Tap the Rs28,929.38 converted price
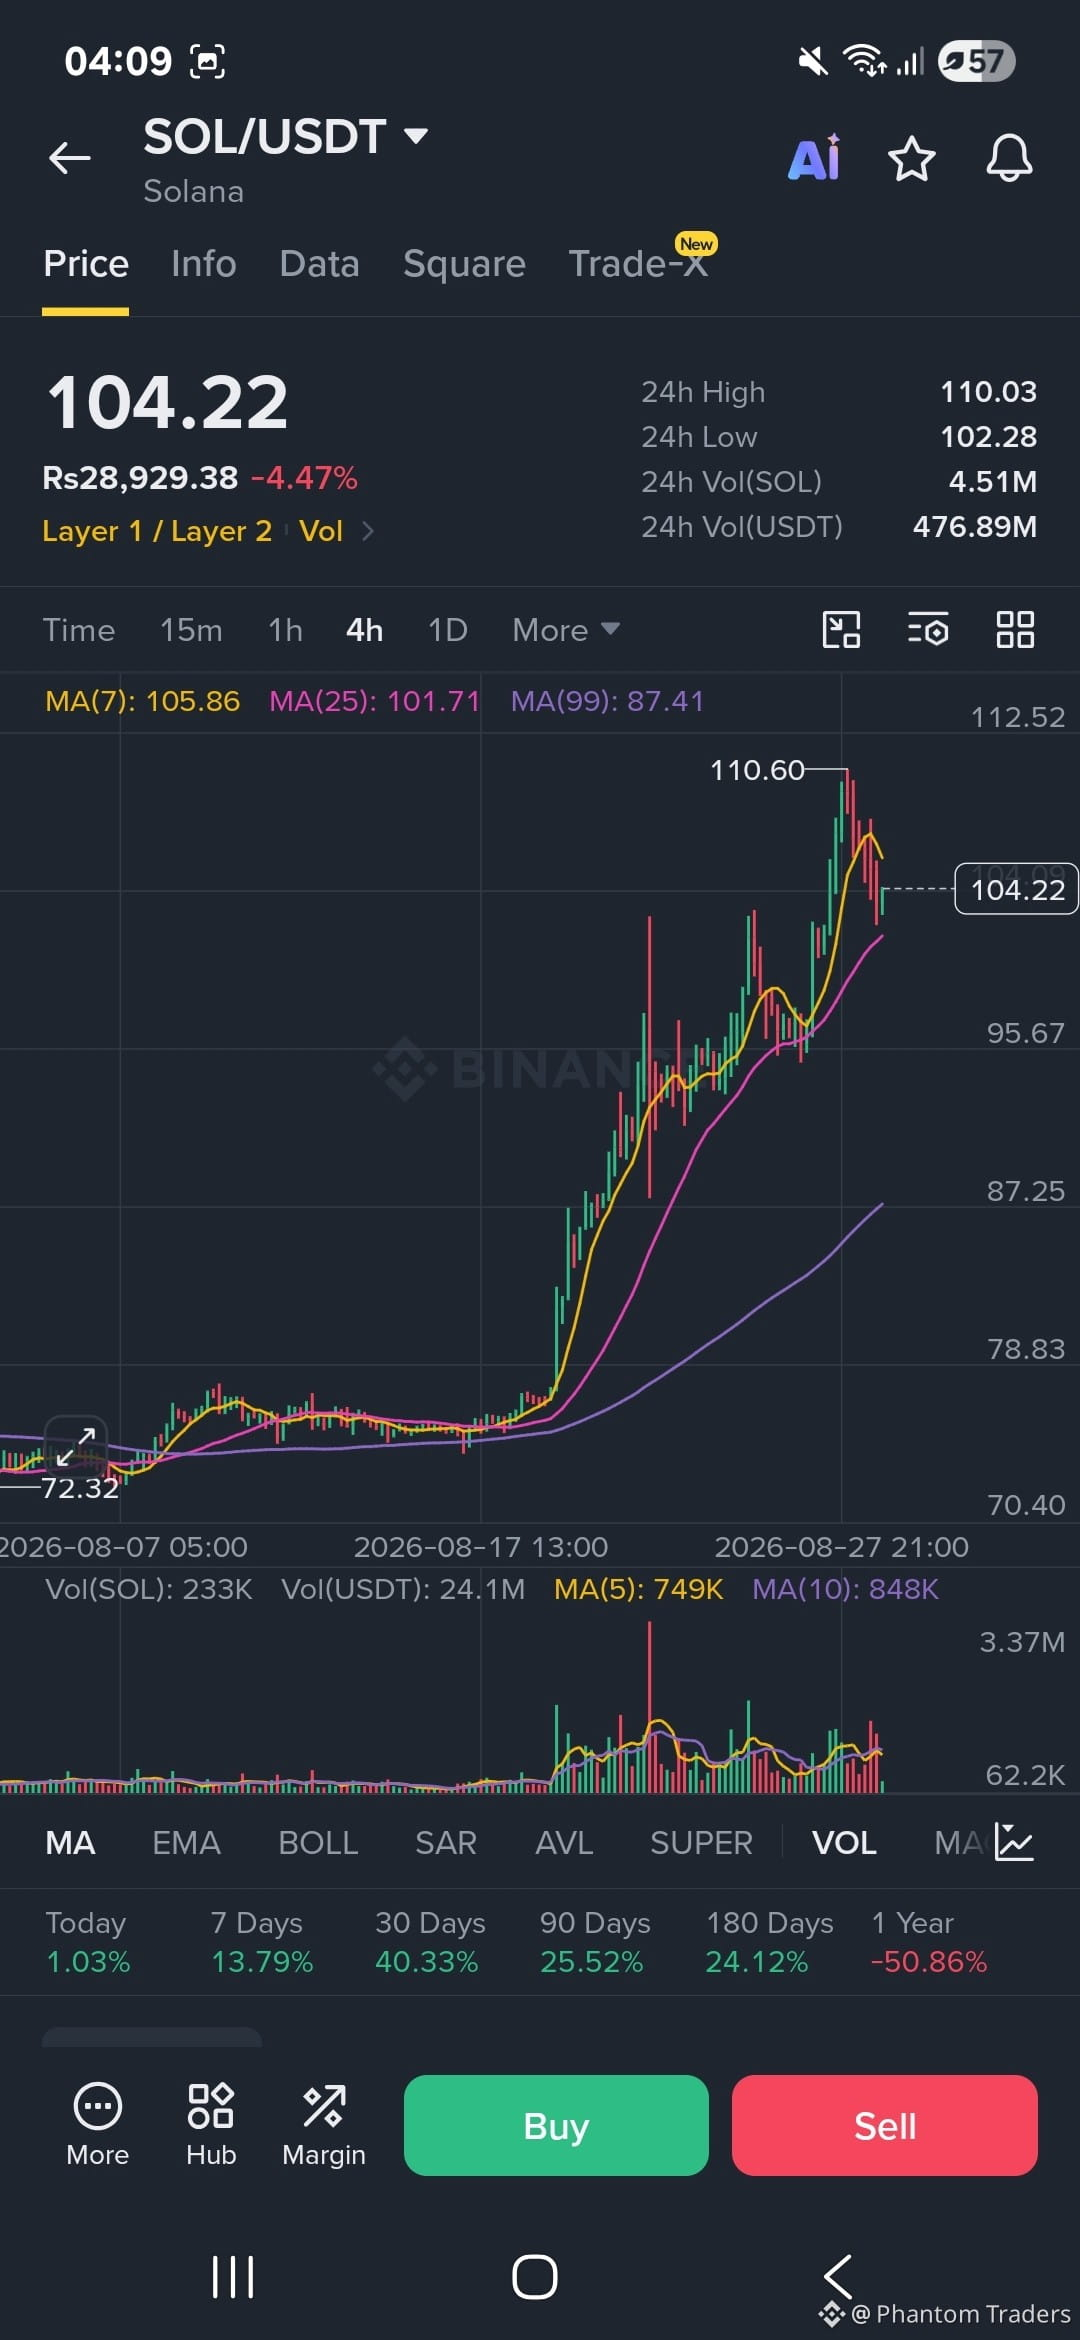This screenshot has width=1080, height=2340. (140, 478)
